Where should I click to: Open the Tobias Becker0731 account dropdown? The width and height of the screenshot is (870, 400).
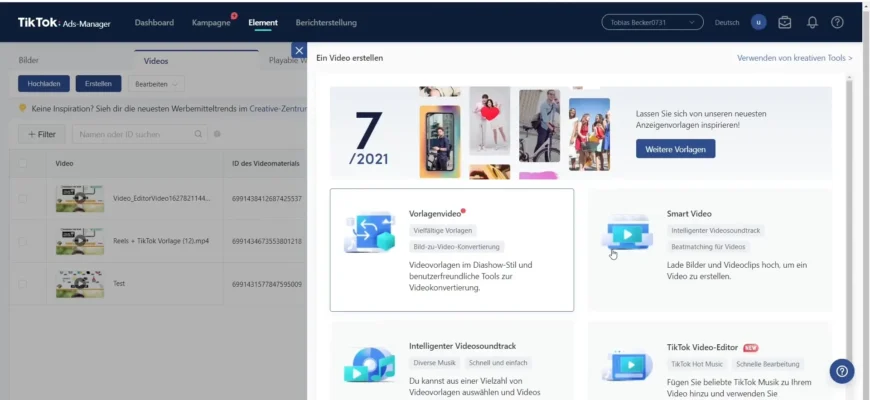[652, 23]
